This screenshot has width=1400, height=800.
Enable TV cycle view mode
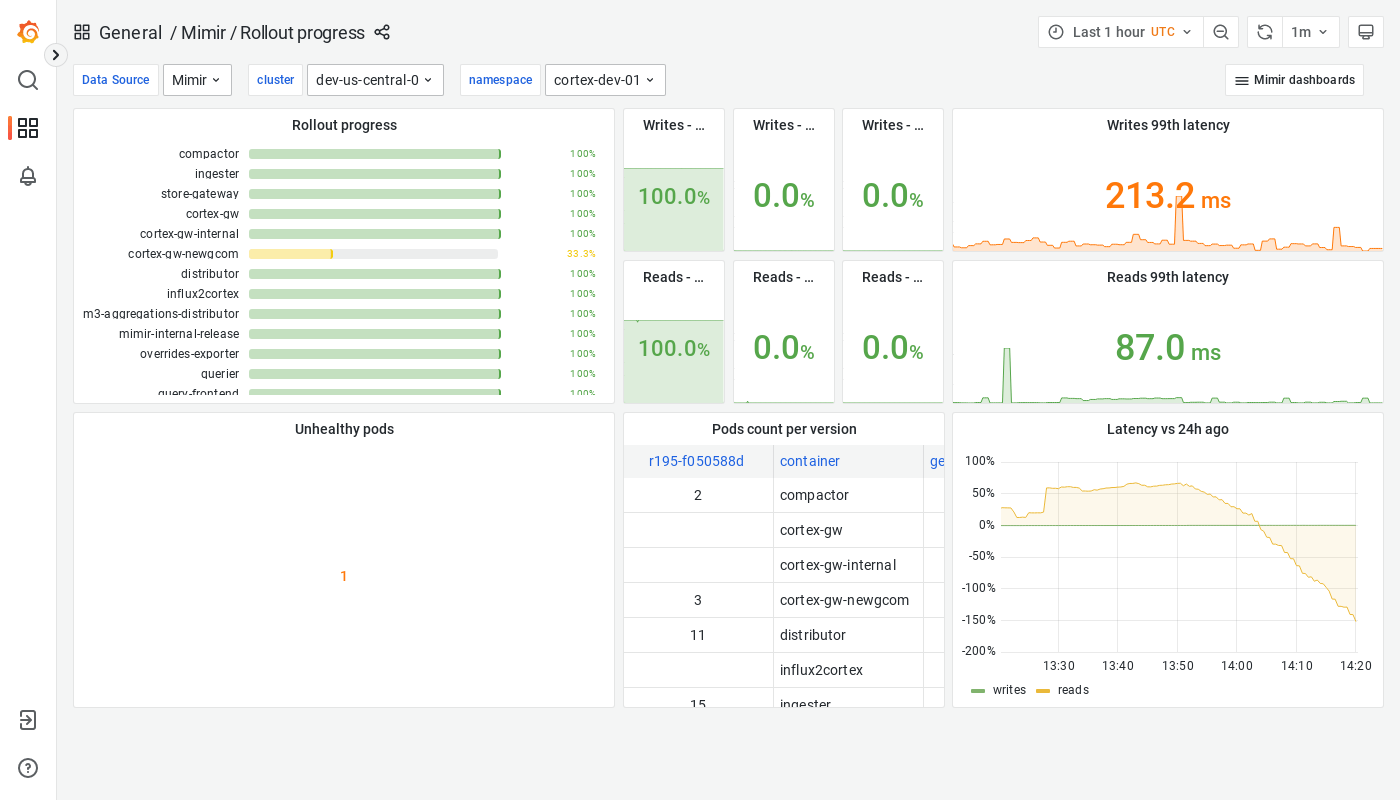click(1366, 31)
